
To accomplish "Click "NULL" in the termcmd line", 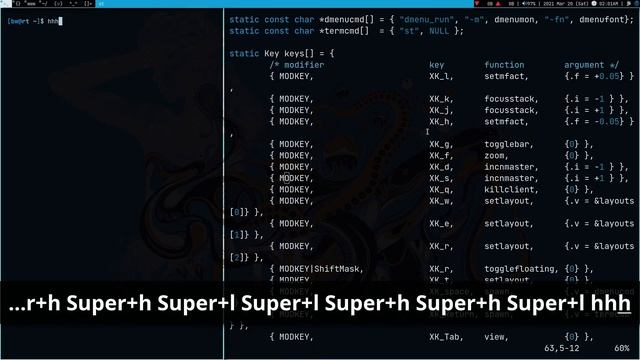I will pyautogui.click(x=439, y=31).
